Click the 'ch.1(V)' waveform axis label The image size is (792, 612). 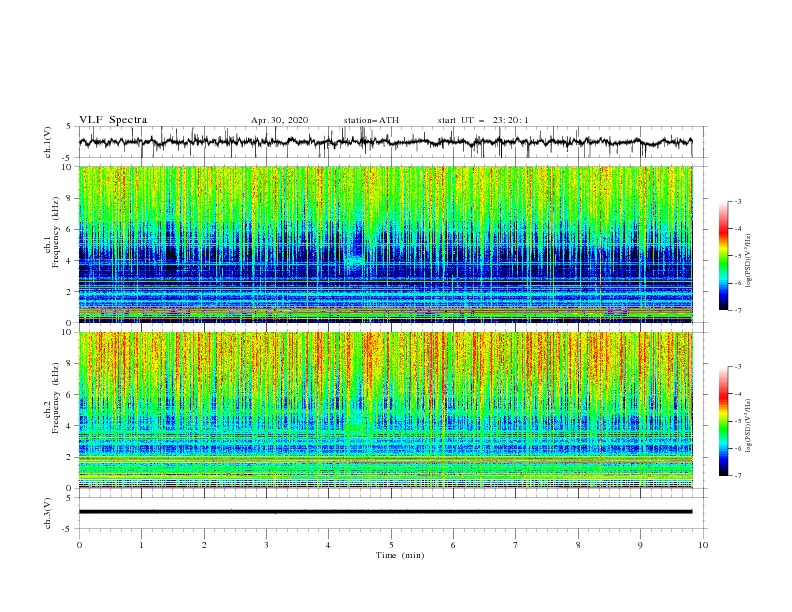(48, 142)
